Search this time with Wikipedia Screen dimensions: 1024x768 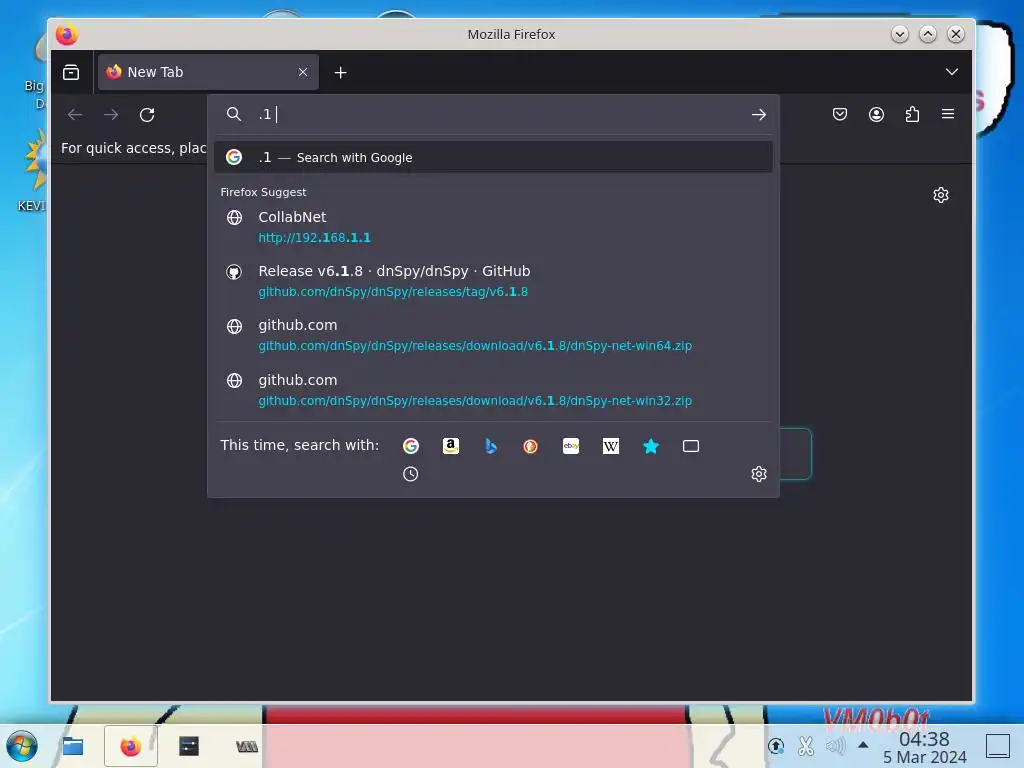(x=611, y=446)
